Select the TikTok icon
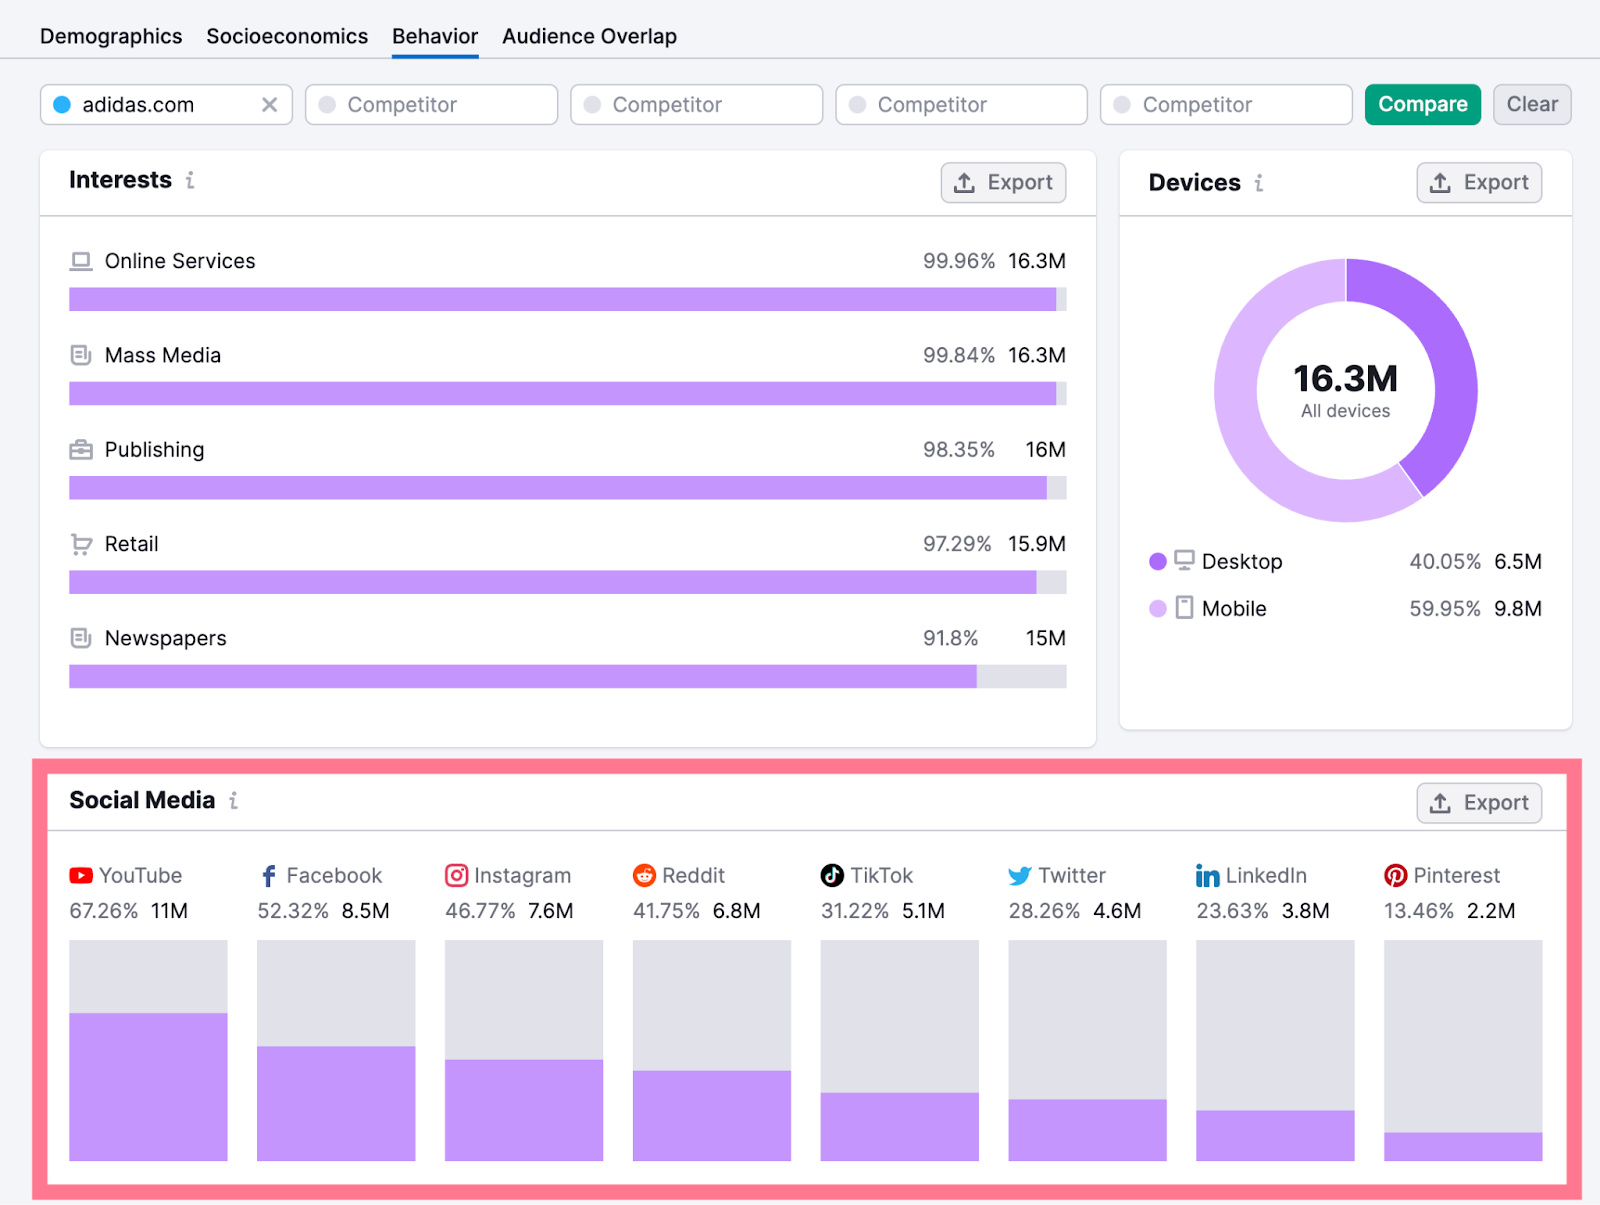Image resolution: width=1600 pixels, height=1205 pixels. [x=831, y=875]
